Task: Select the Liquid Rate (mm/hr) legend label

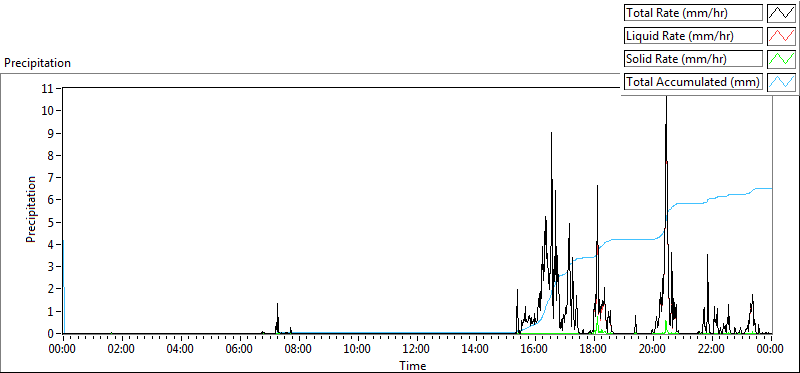Action: [x=693, y=36]
